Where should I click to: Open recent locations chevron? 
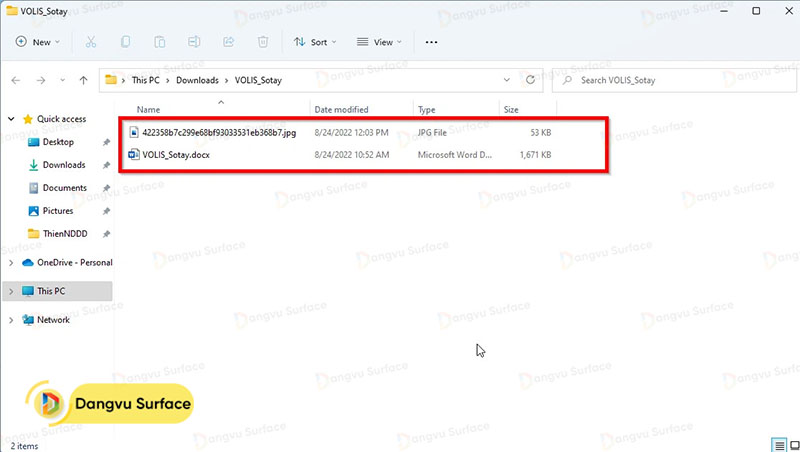[62, 80]
